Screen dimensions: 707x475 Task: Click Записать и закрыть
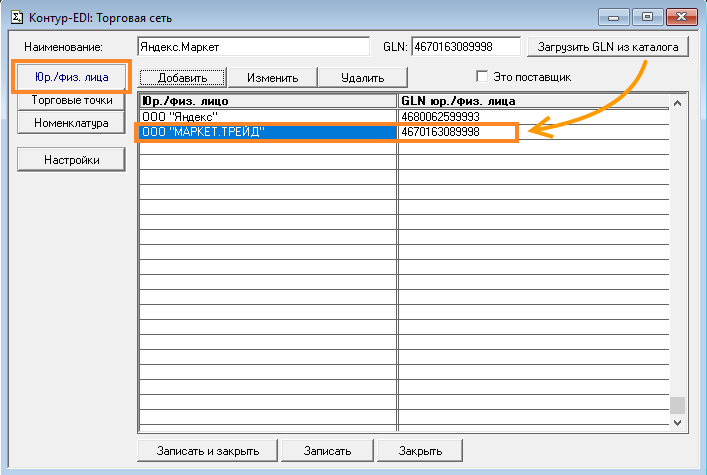(207, 451)
